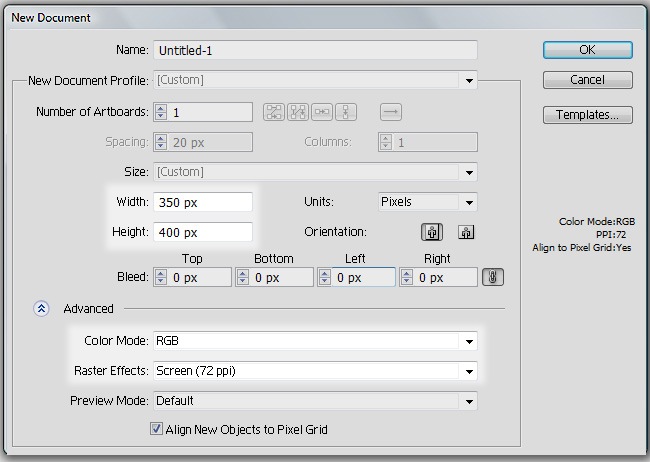
Task: Set orientation to Landscape
Action: (465, 232)
